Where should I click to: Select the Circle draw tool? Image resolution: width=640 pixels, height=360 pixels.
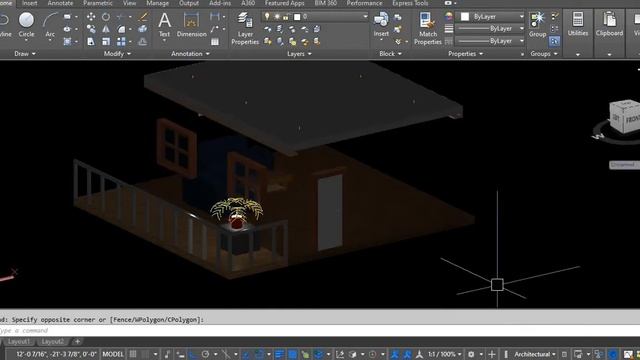tap(26, 25)
